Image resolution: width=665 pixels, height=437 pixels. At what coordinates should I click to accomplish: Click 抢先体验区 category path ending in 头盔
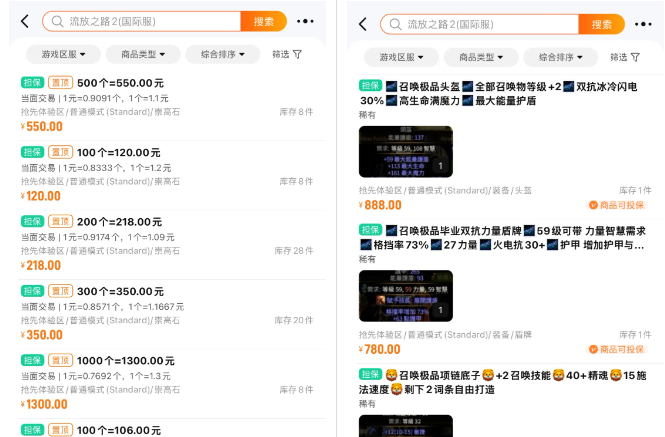click(445, 190)
